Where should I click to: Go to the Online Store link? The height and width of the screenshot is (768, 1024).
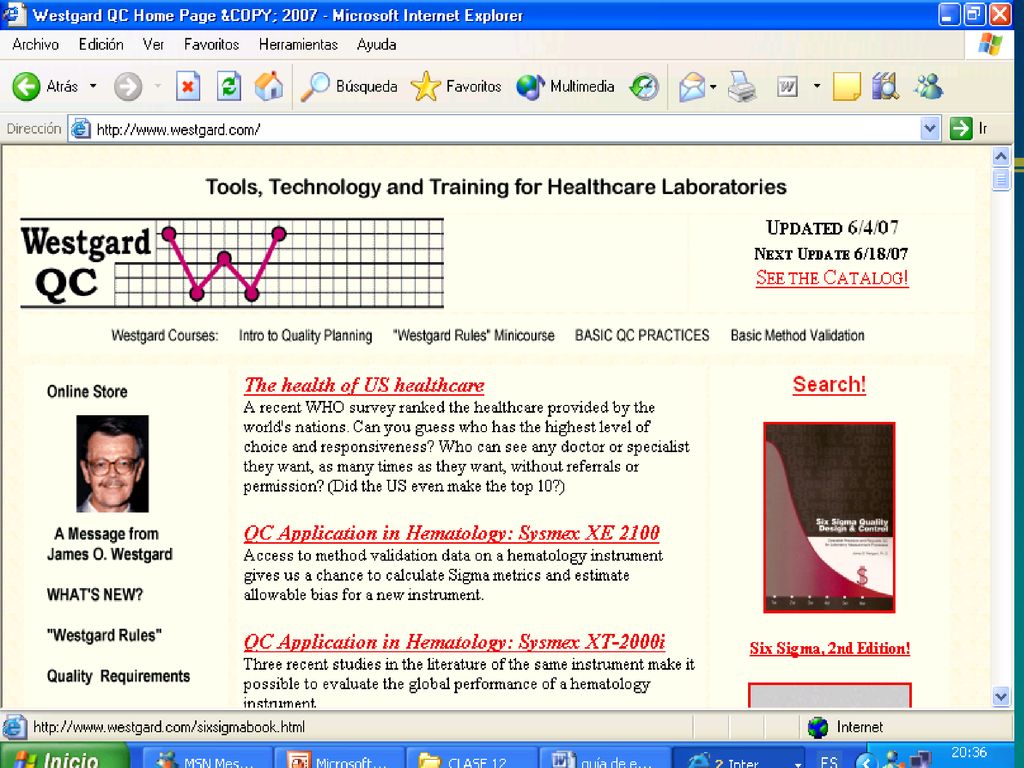coord(87,392)
